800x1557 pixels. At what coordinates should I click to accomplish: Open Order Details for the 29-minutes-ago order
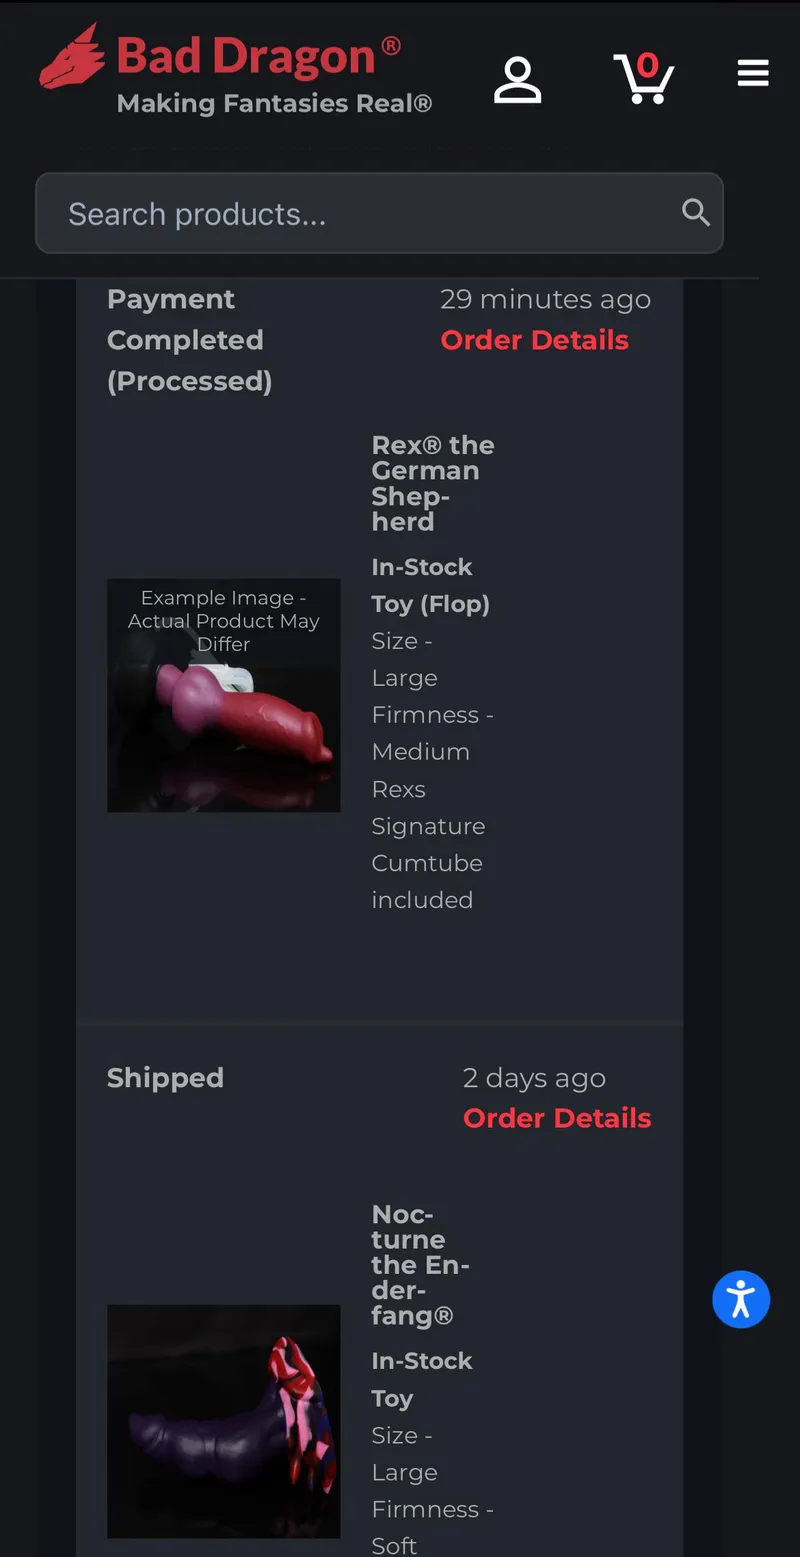click(x=535, y=340)
